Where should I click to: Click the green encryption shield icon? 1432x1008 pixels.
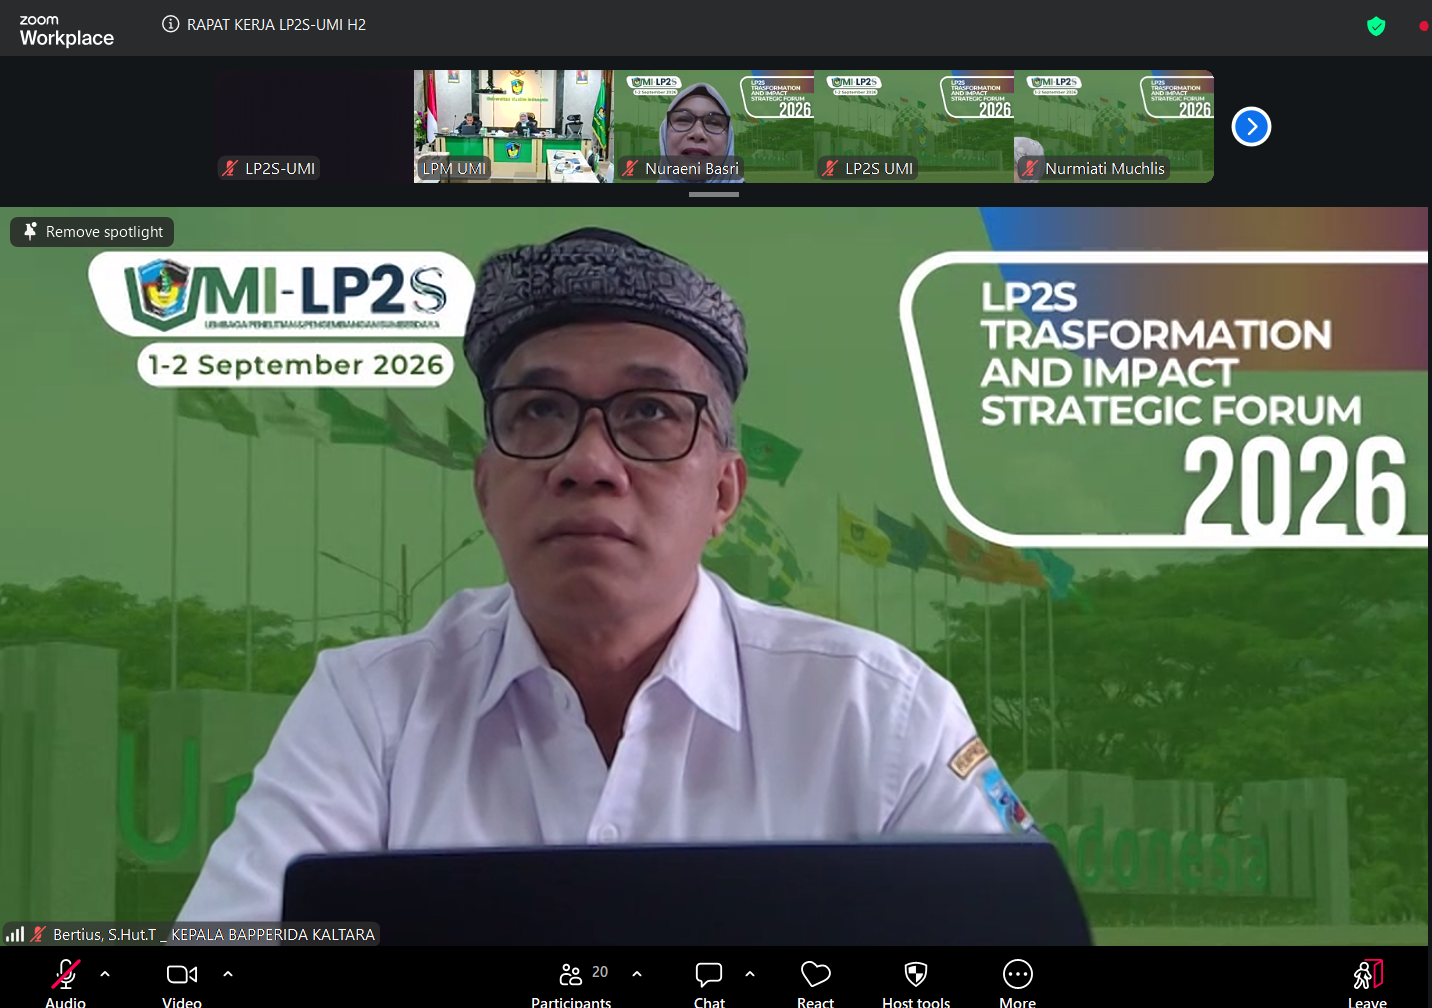click(1376, 26)
